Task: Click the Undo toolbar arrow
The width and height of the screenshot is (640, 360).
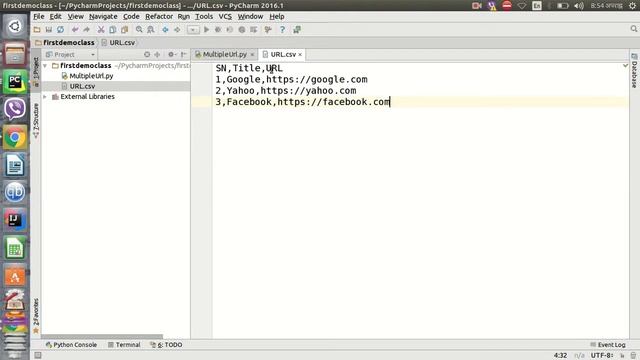Action: [x=75, y=29]
